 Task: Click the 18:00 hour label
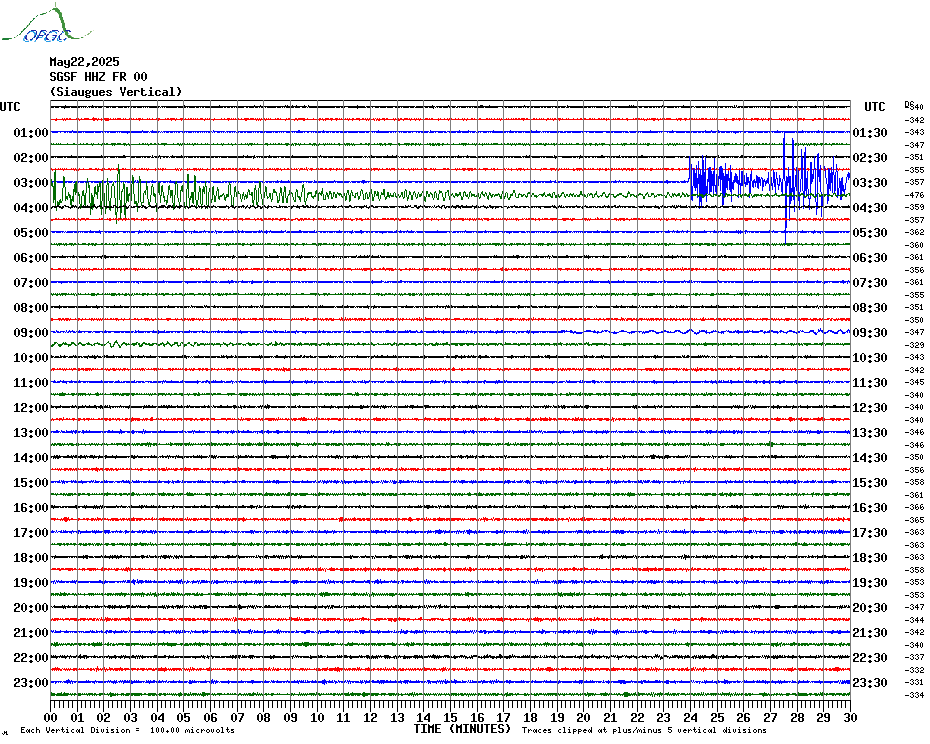[x=31, y=558]
